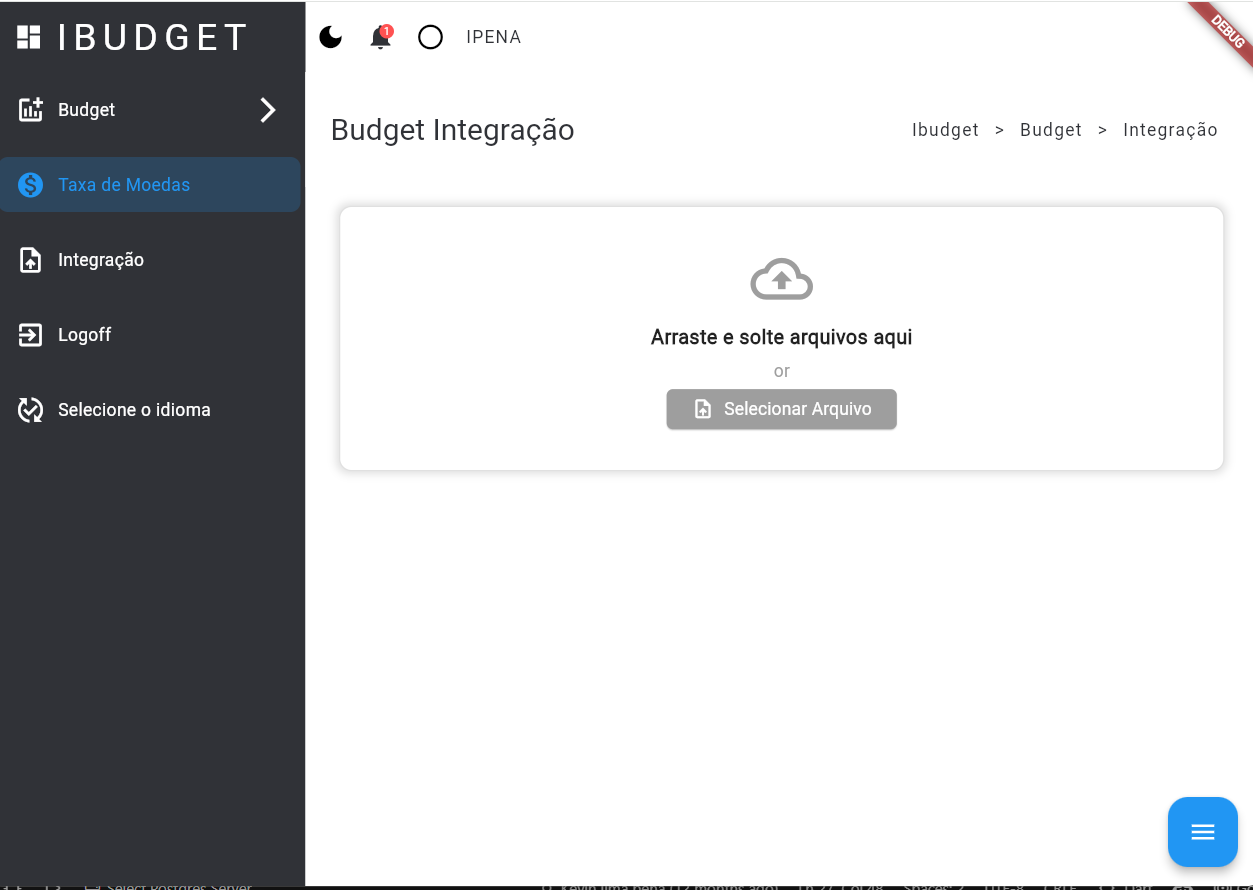Click the language sync icon in sidebar

[31, 410]
